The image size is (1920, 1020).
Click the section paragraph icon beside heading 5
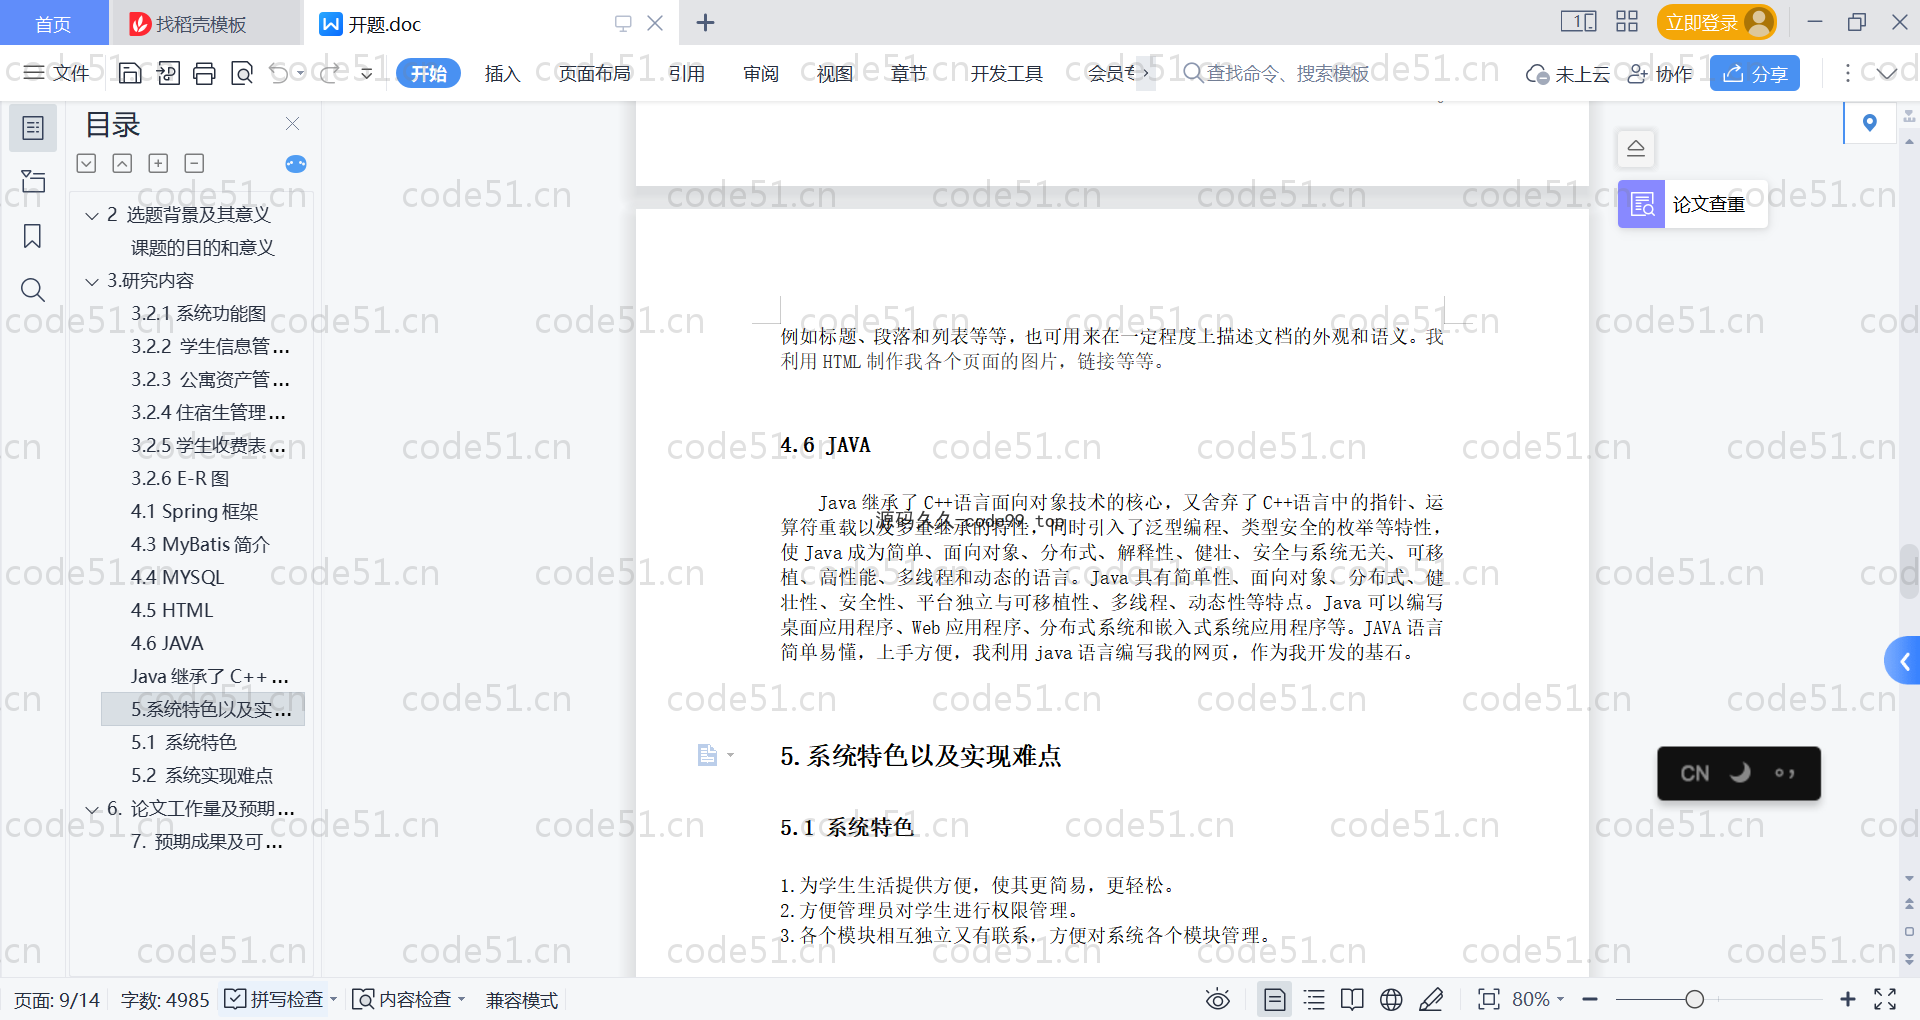[707, 755]
